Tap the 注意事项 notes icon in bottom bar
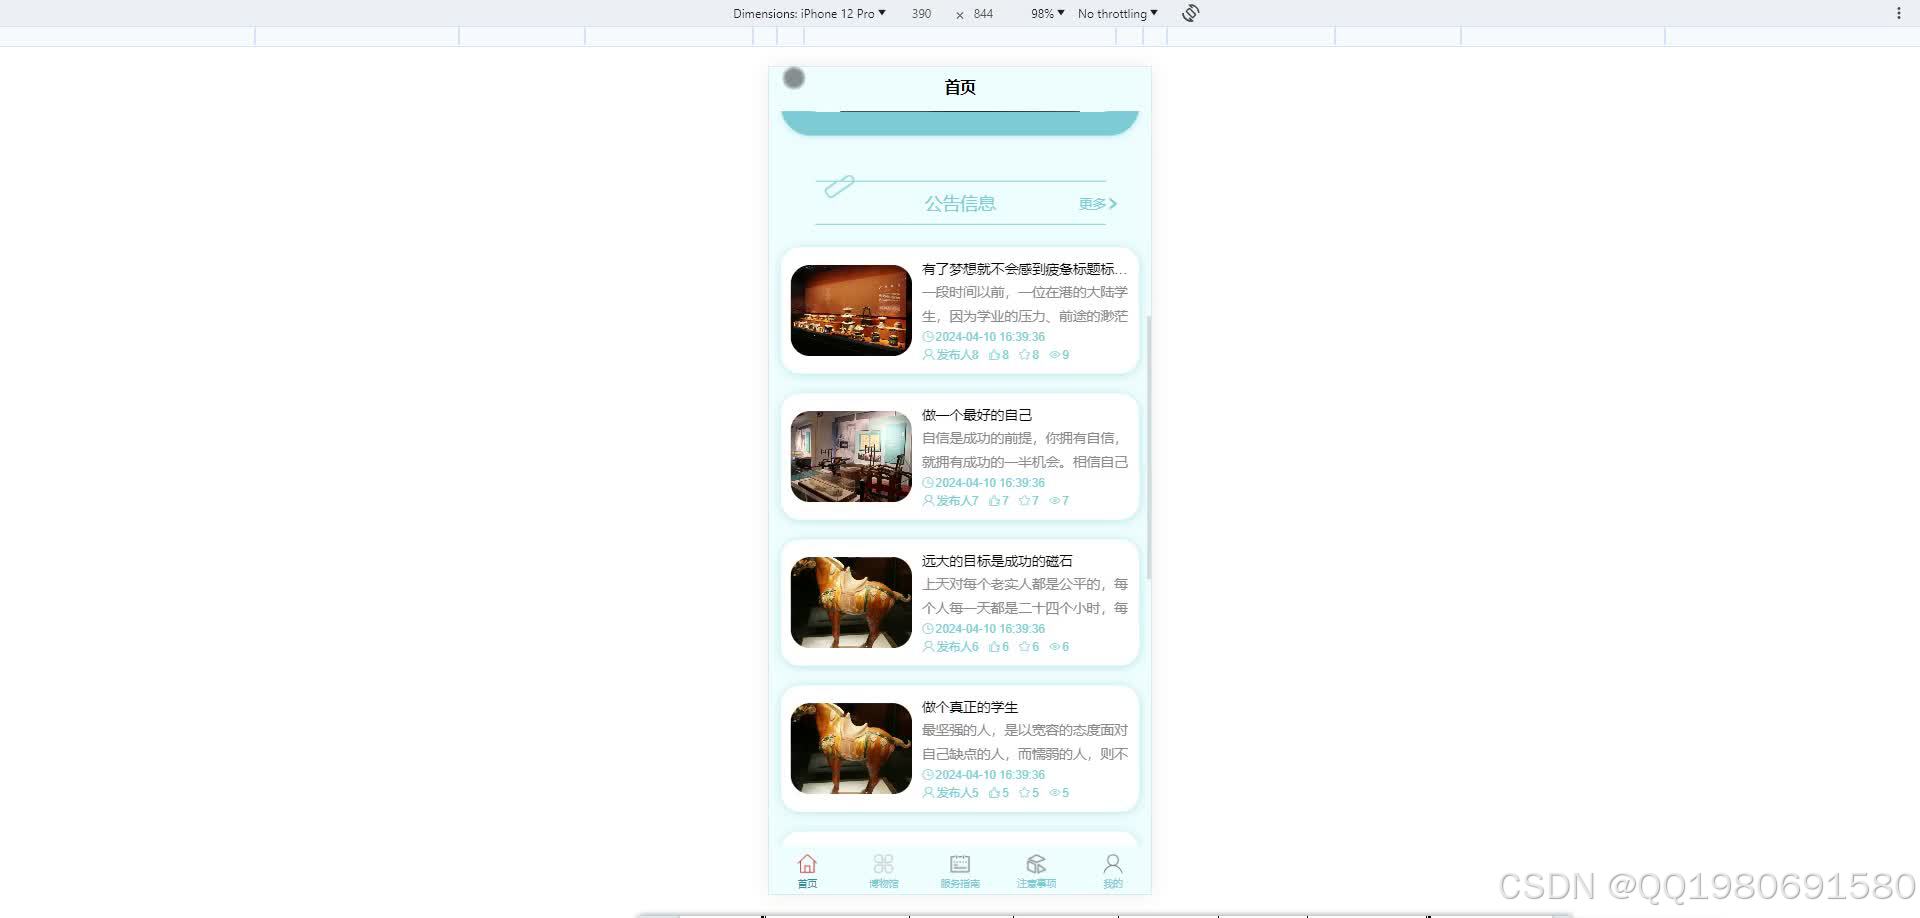The height and width of the screenshot is (918, 1920). click(x=1036, y=862)
